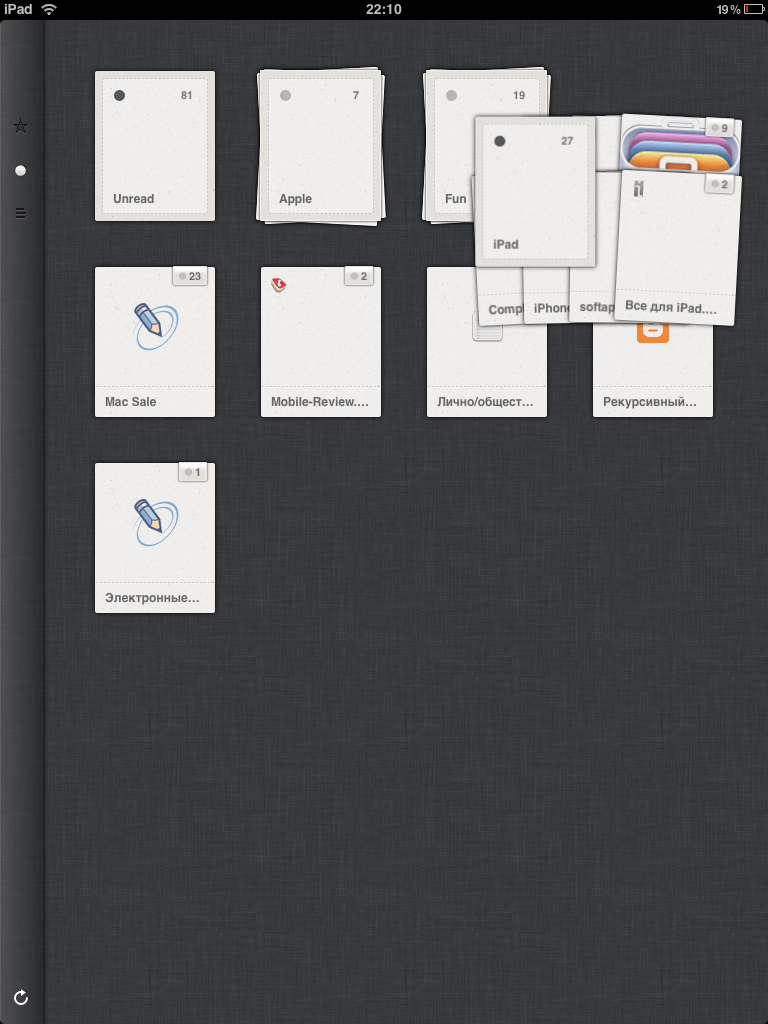This screenshot has width=768, height=1024.
Task: Open the Apple folder stack
Action: point(321,146)
